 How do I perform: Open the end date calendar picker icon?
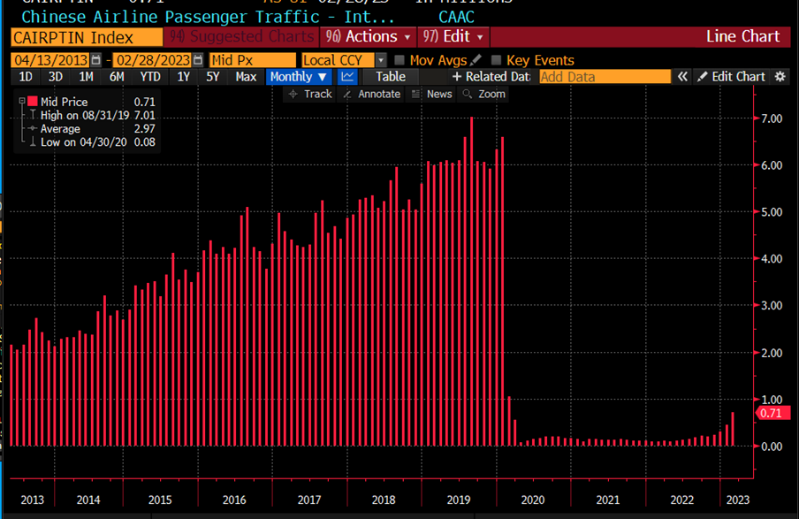coord(198,60)
